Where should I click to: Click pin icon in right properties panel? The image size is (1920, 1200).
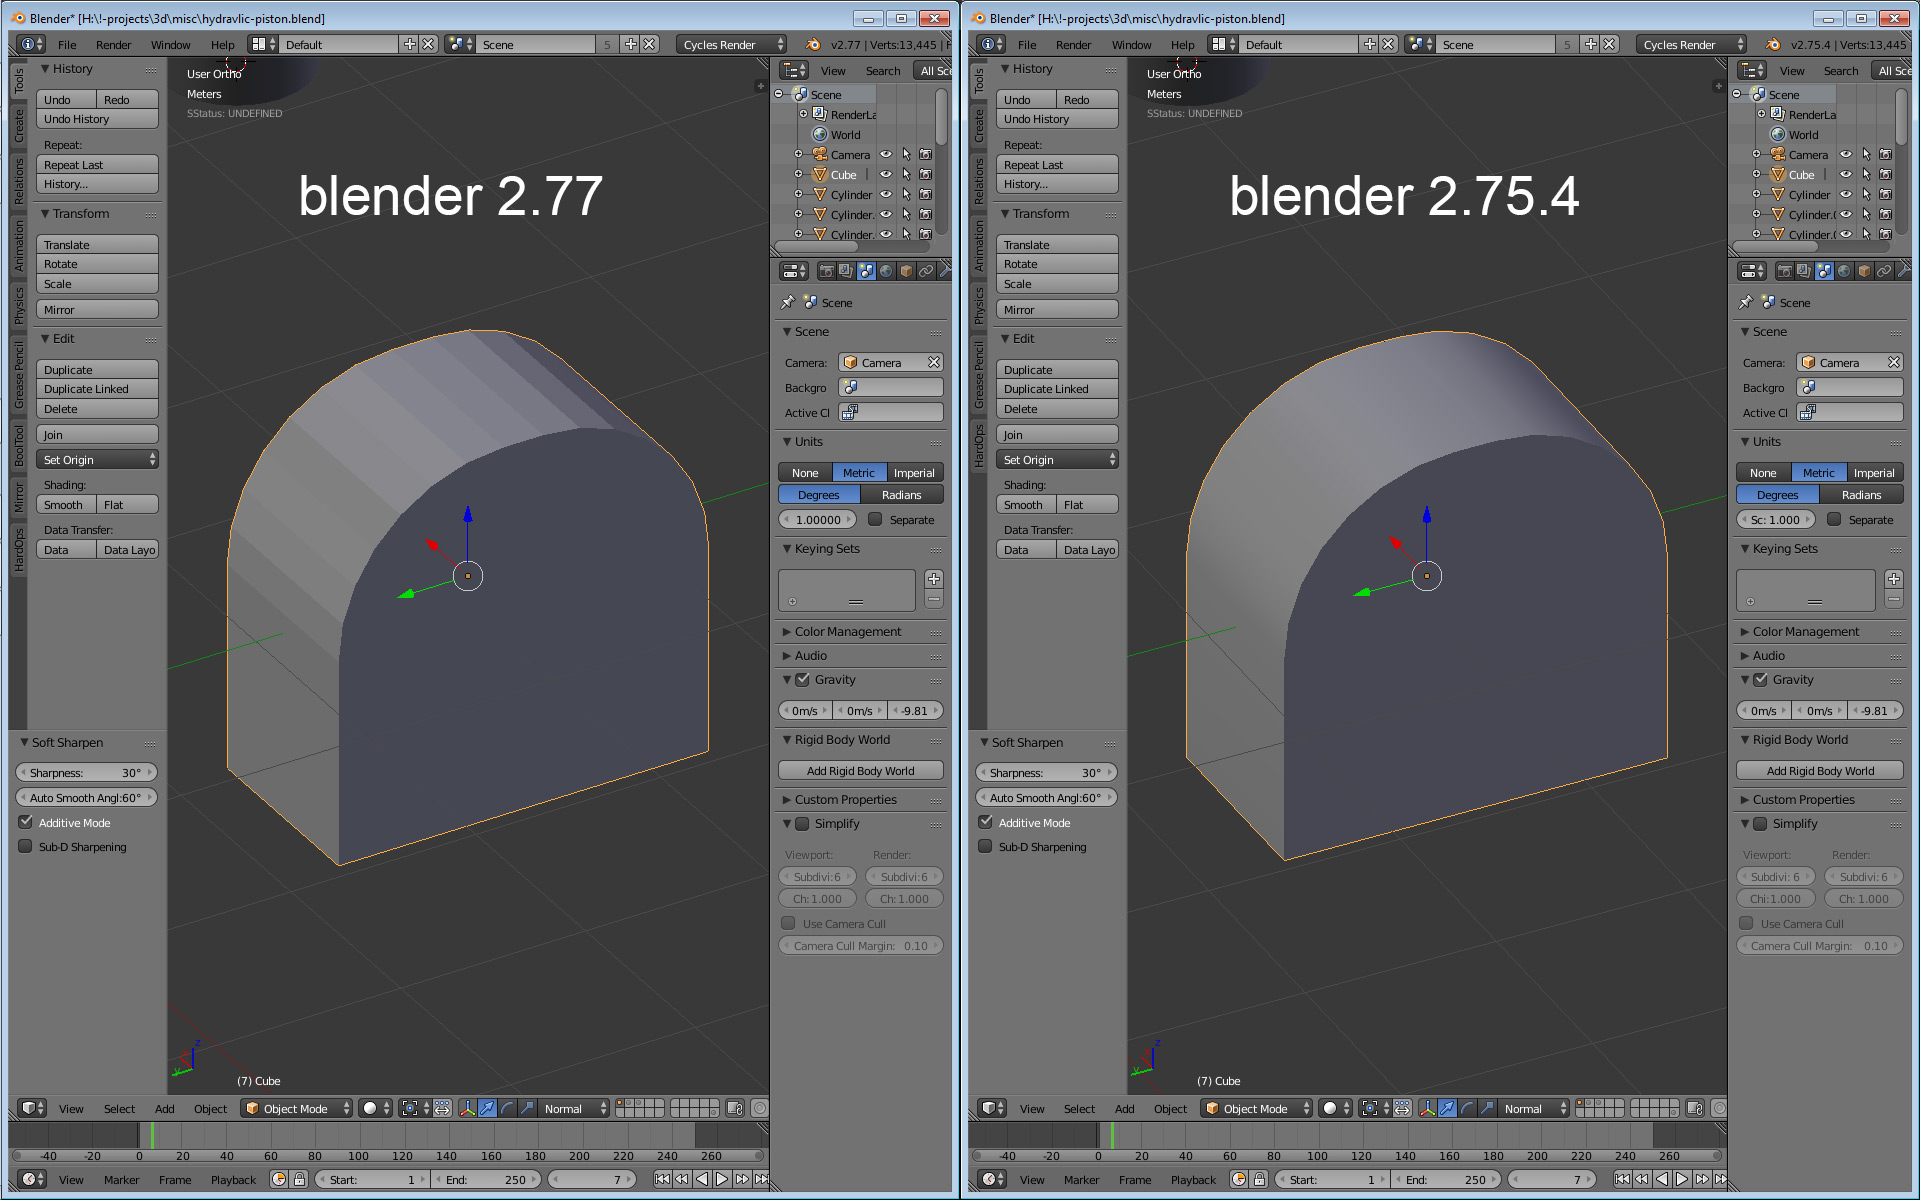coord(1746,302)
